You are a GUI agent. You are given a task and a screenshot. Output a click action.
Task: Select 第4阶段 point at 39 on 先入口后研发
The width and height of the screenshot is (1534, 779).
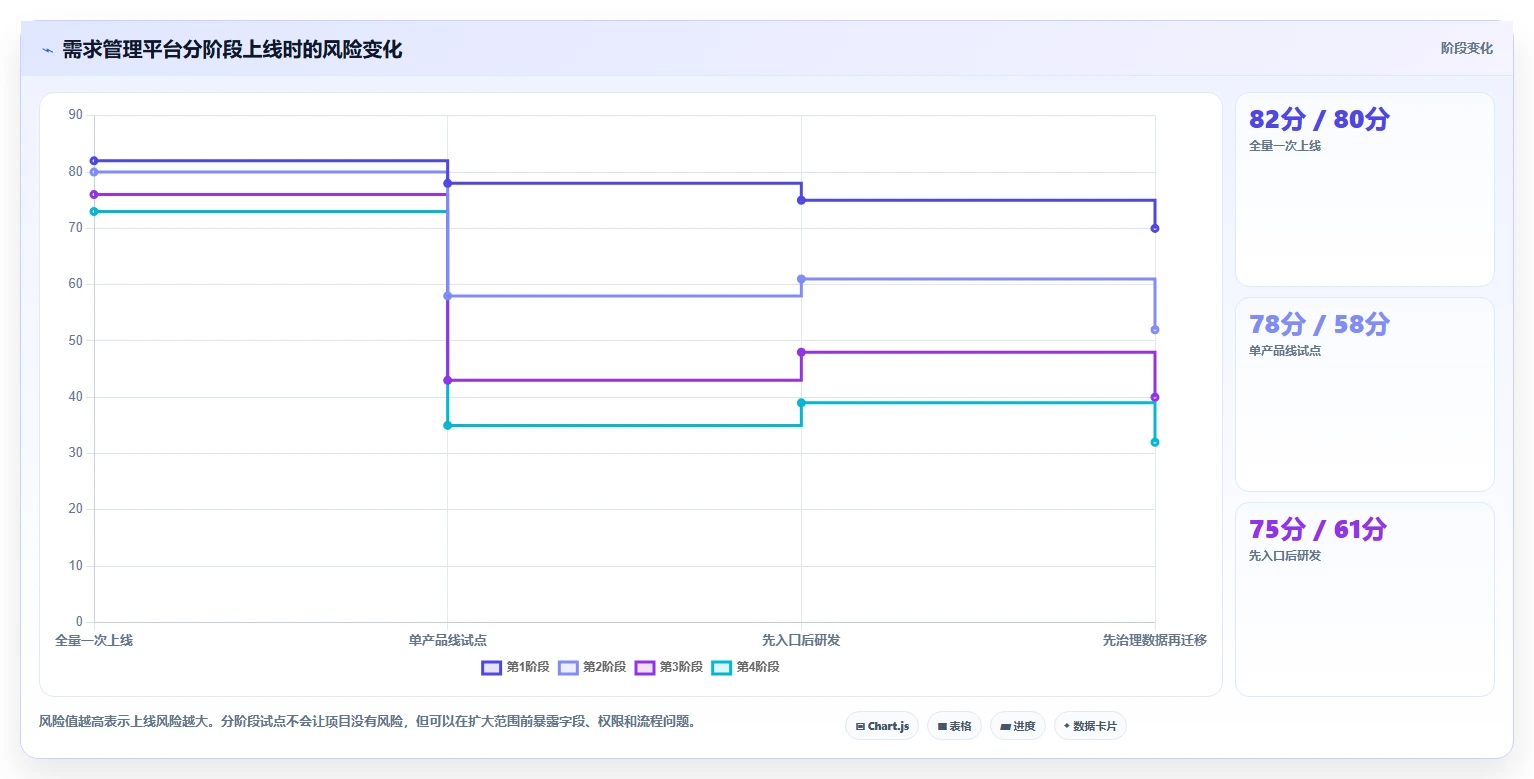pyautogui.click(x=801, y=403)
